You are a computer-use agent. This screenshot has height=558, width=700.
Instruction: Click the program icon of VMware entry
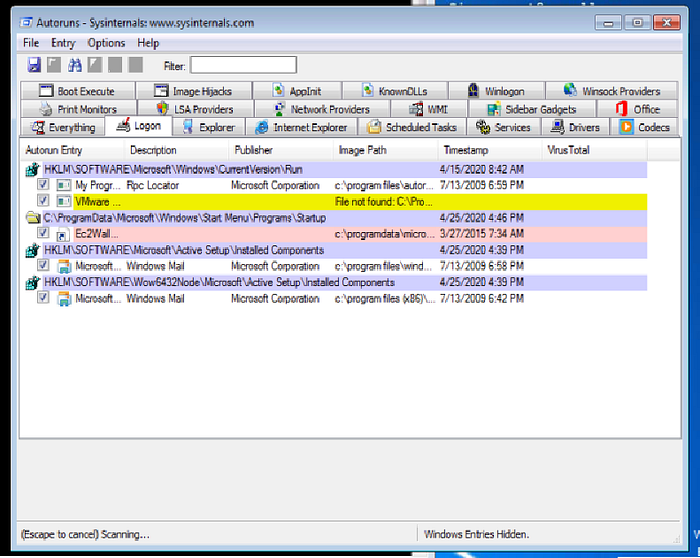[x=63, y=201]
